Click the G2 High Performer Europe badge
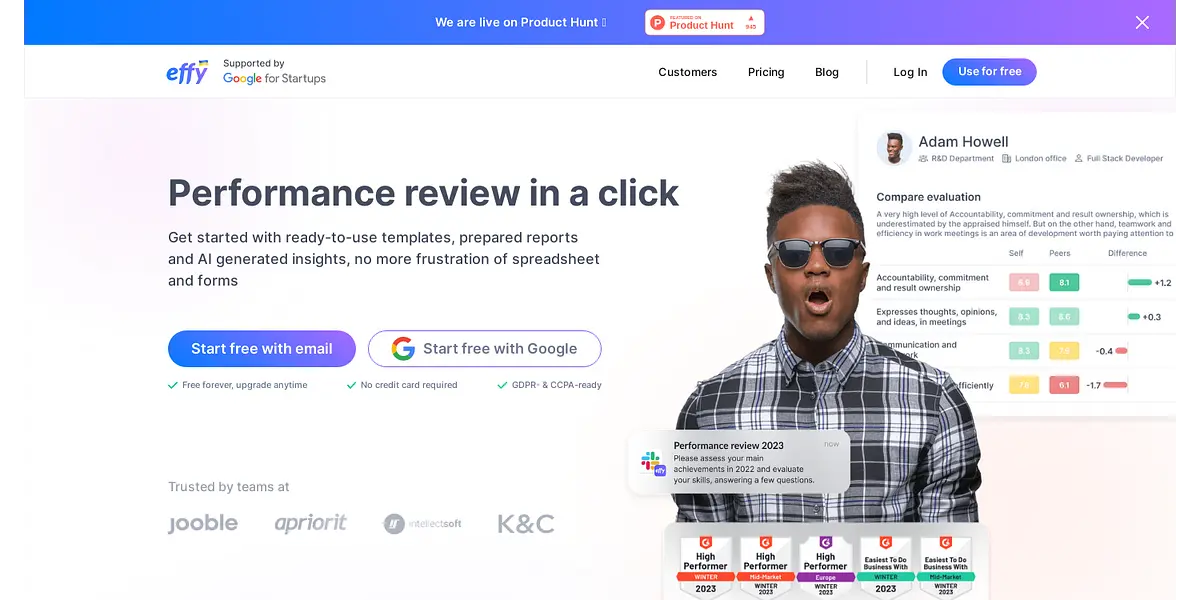Viewport: 1200px width, 600px height. pyautogui.click(x=825, y=565)
